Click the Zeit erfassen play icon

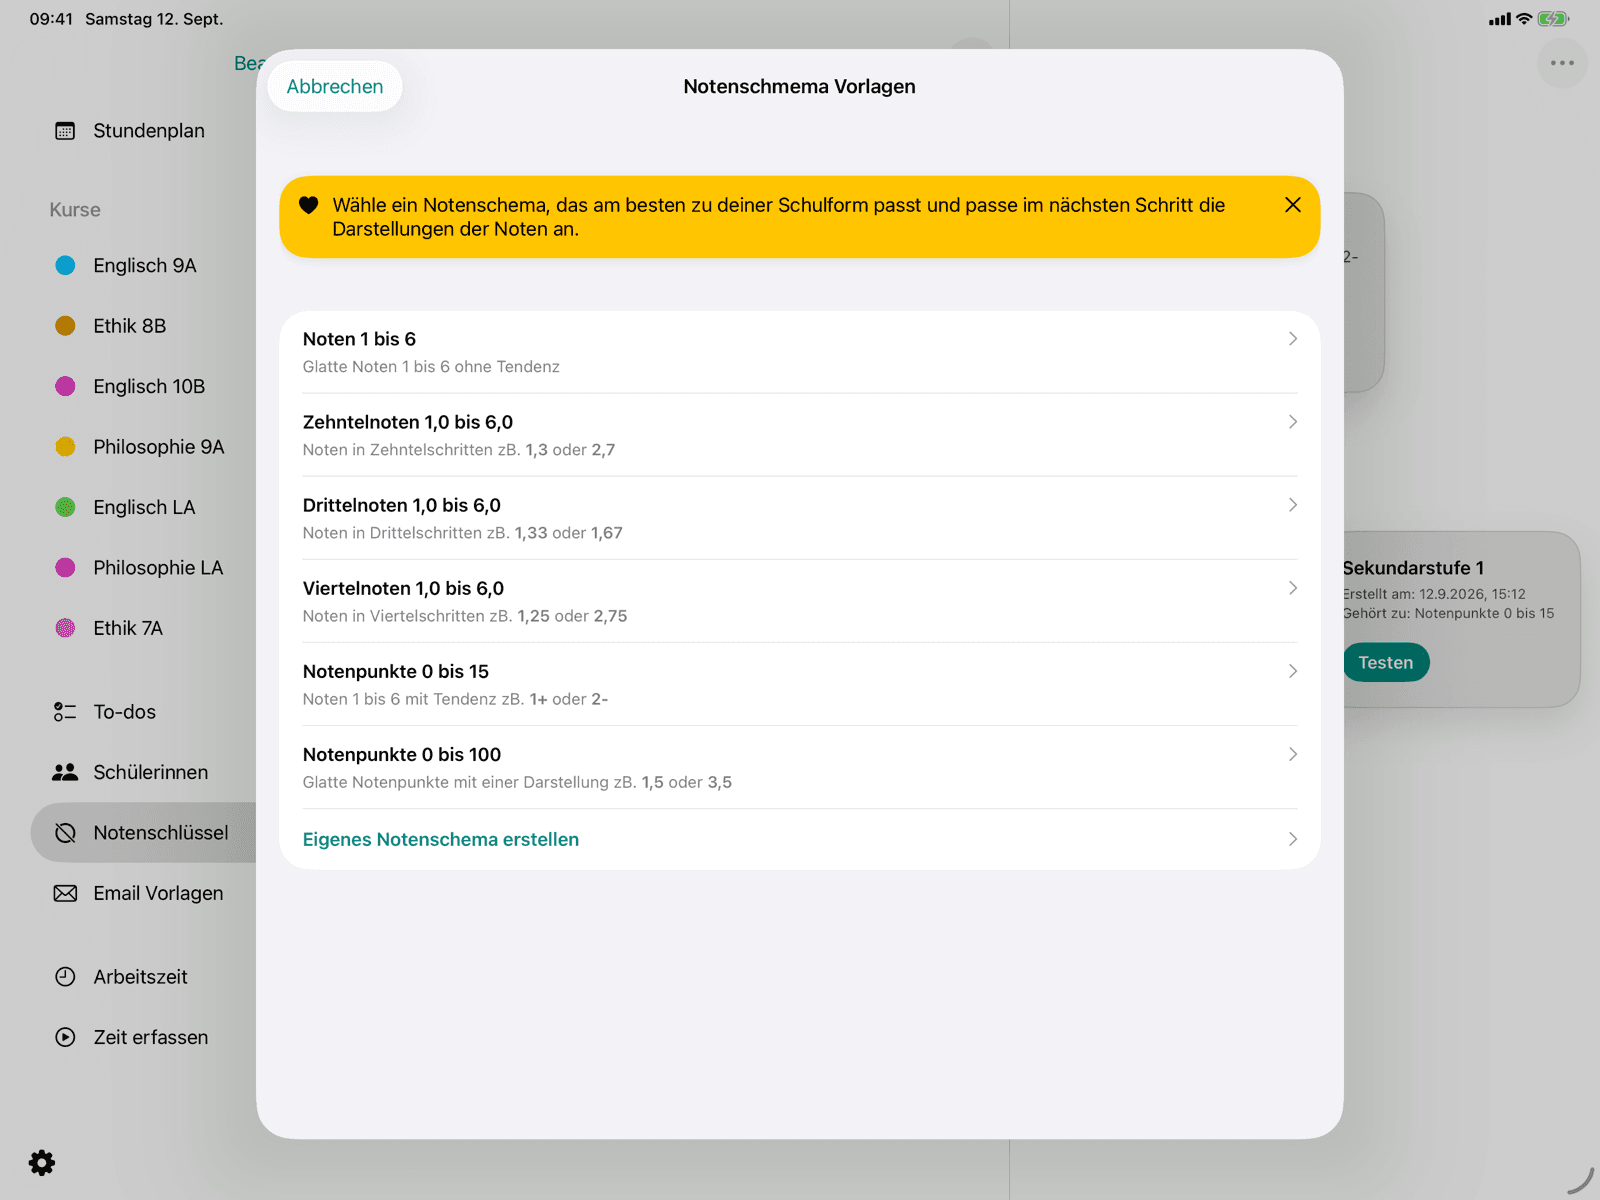click(65, 1037)
